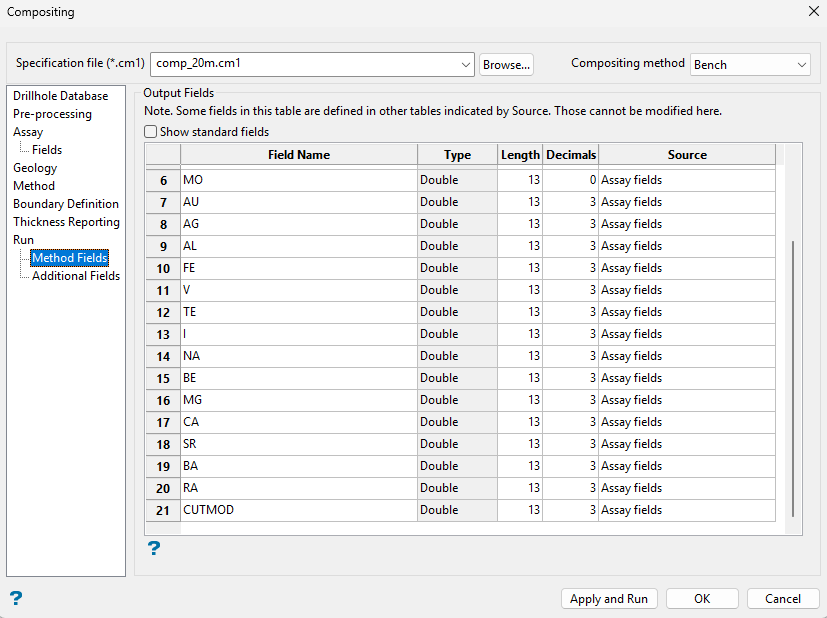Viewport: 827px width, 618px height.
Task: Click the AU field name cell
Action: 299,202
